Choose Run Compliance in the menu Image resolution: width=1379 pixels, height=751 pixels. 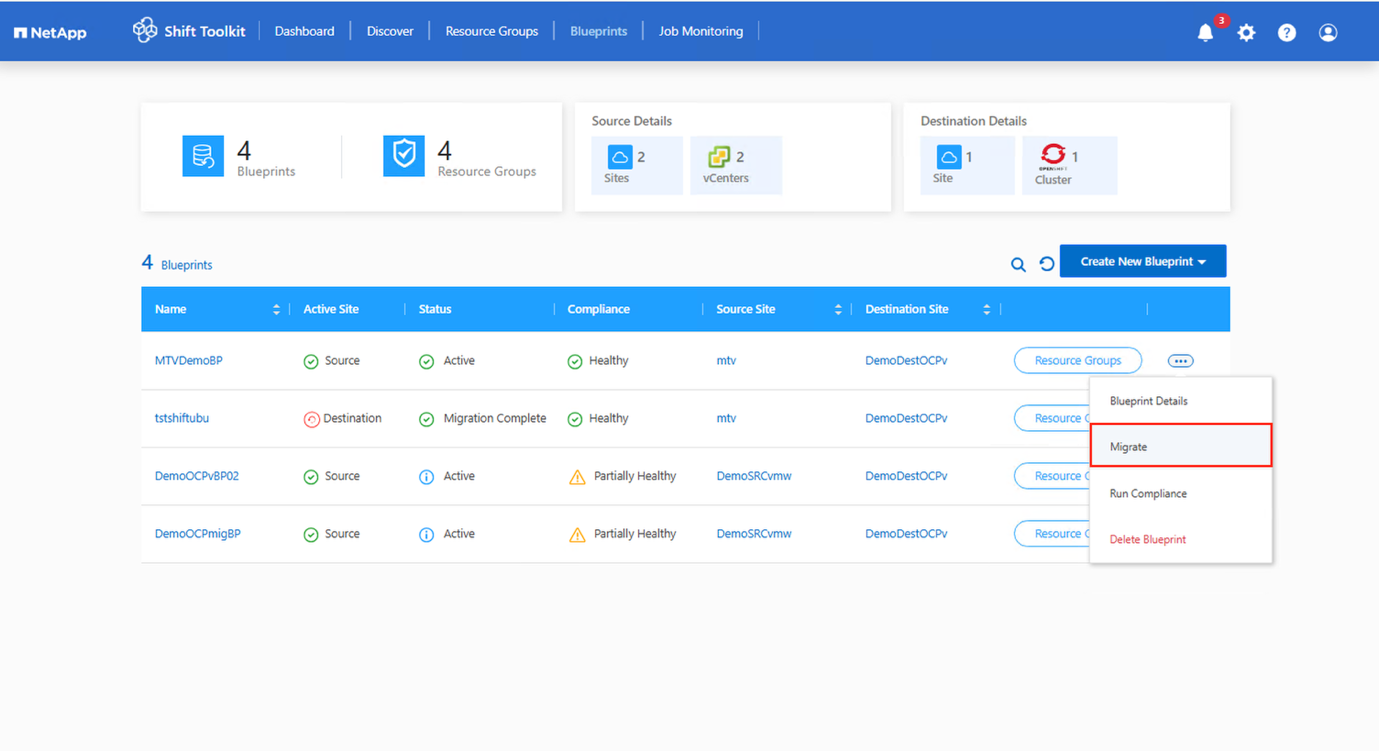click(x=1148, y=494)
